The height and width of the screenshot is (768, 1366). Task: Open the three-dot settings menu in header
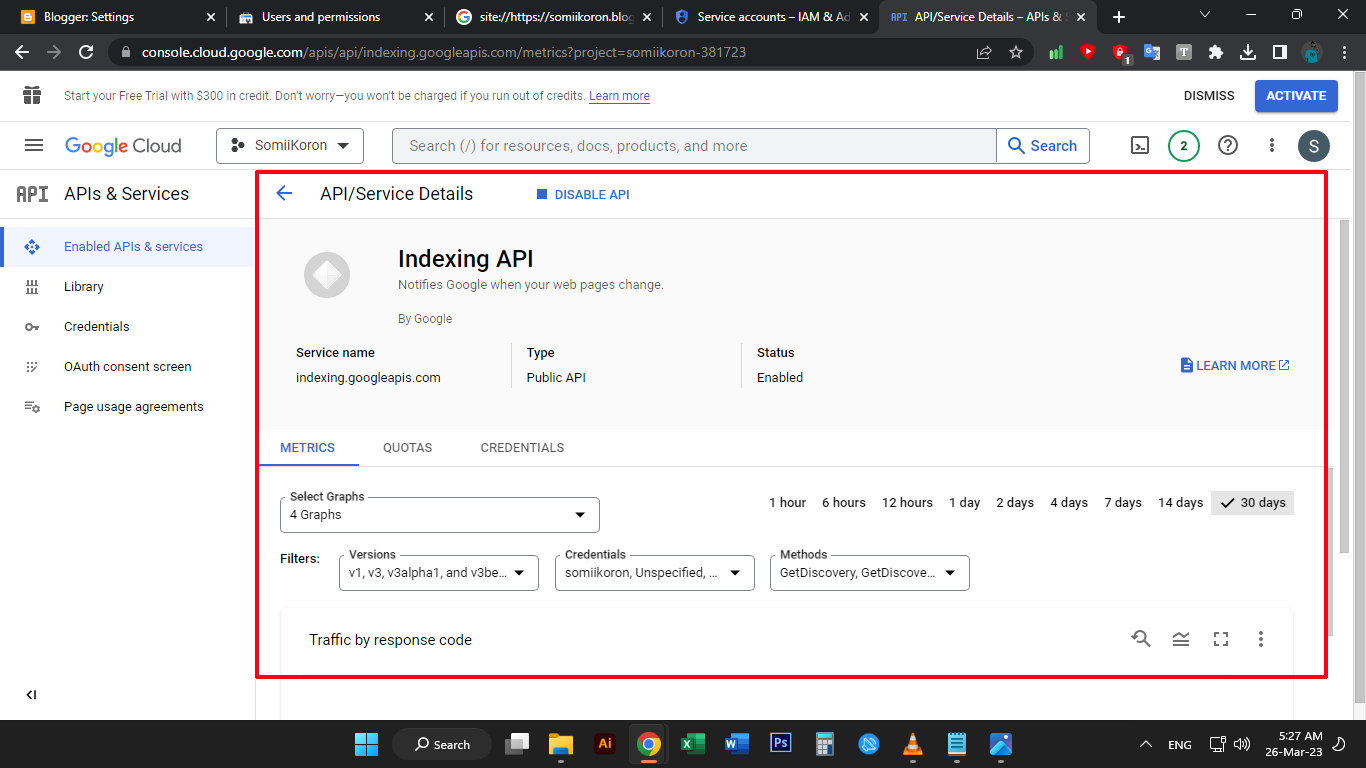tap(1272, 145)
